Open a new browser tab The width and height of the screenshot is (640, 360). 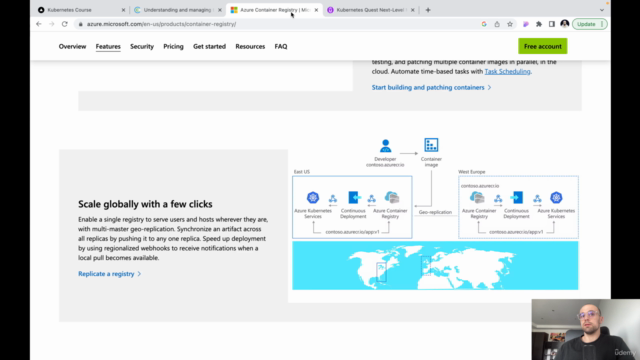tap(428, 10)
